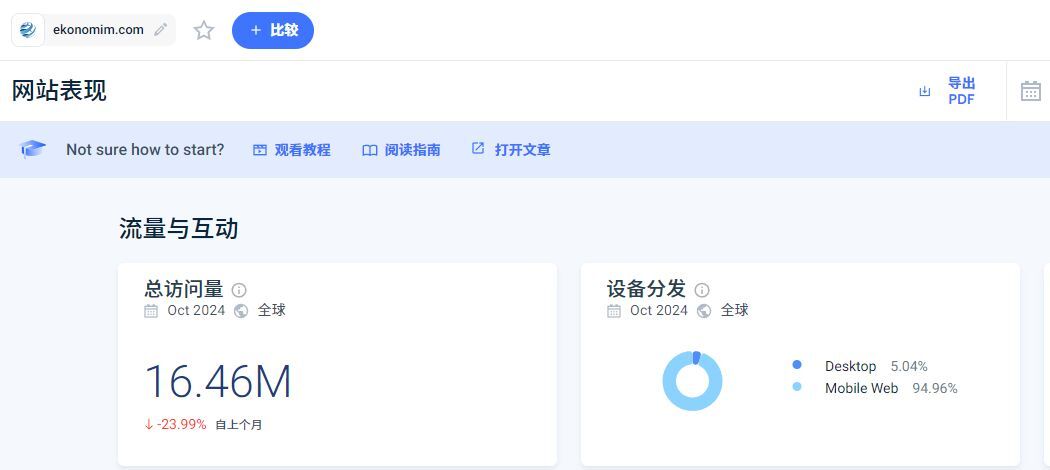
Task: Edit the ekonomim.com domain with pencil icon
Action: tap(160, 29)
